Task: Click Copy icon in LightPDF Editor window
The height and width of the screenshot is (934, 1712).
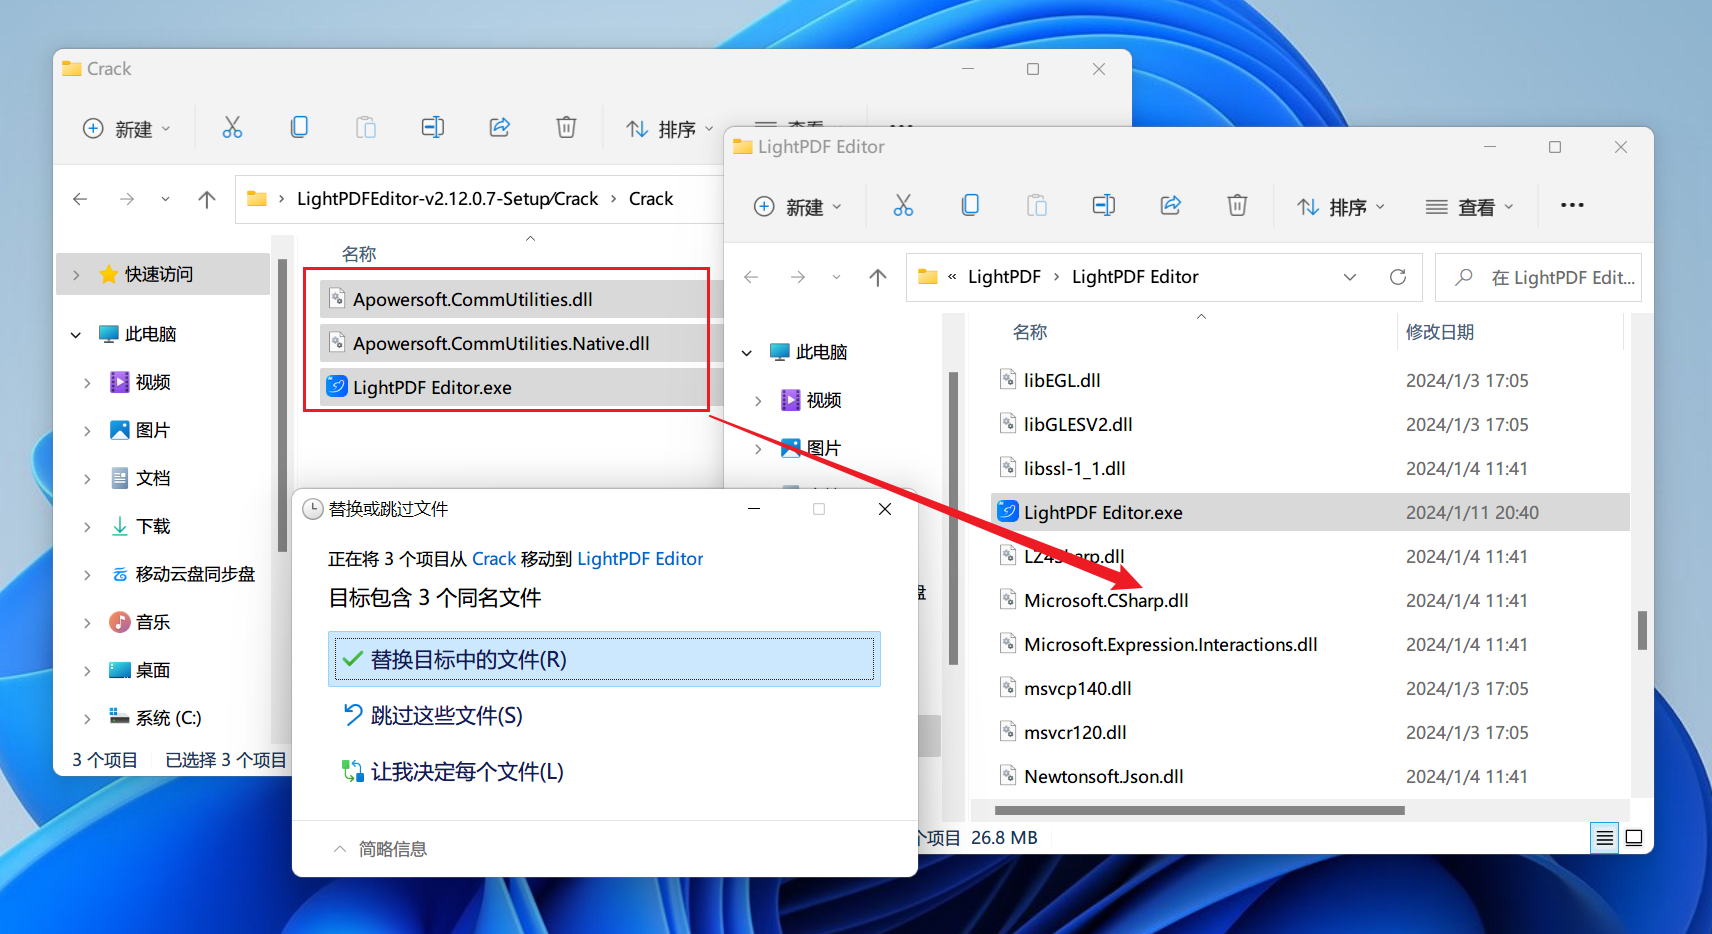Action: tap(970, 205)
